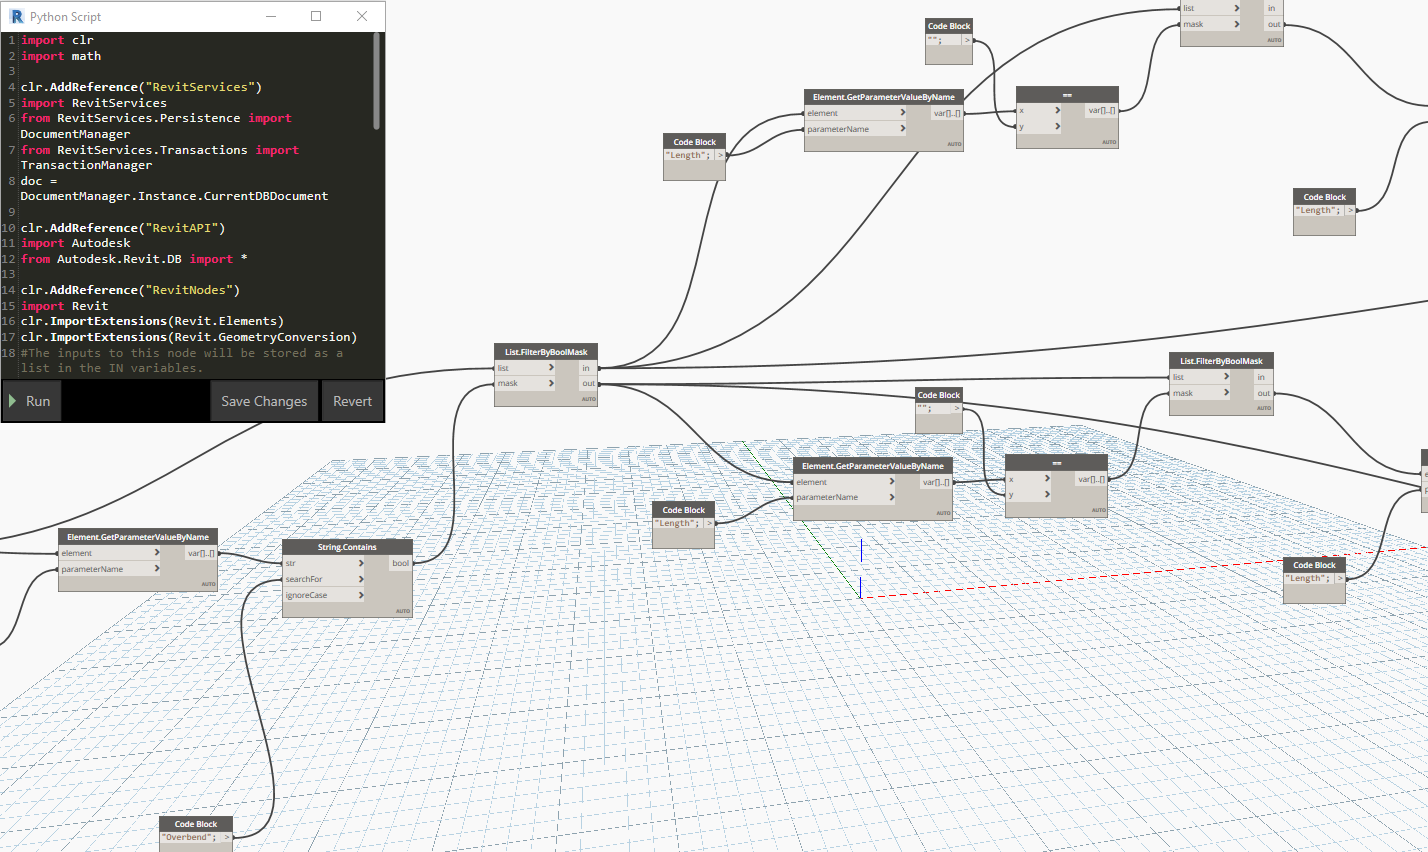Select topmost Element.GetParameterValueByName node title
This screenshot has height=852, width=1428.
[x=884, y=97]
